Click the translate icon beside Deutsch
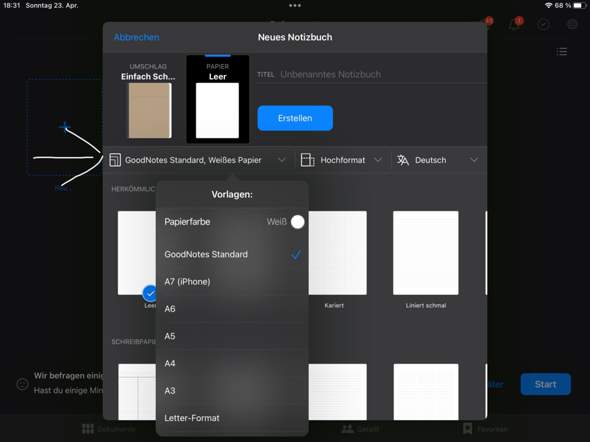The width and height of the screenshot is (590, 442). tap(403, 160)
